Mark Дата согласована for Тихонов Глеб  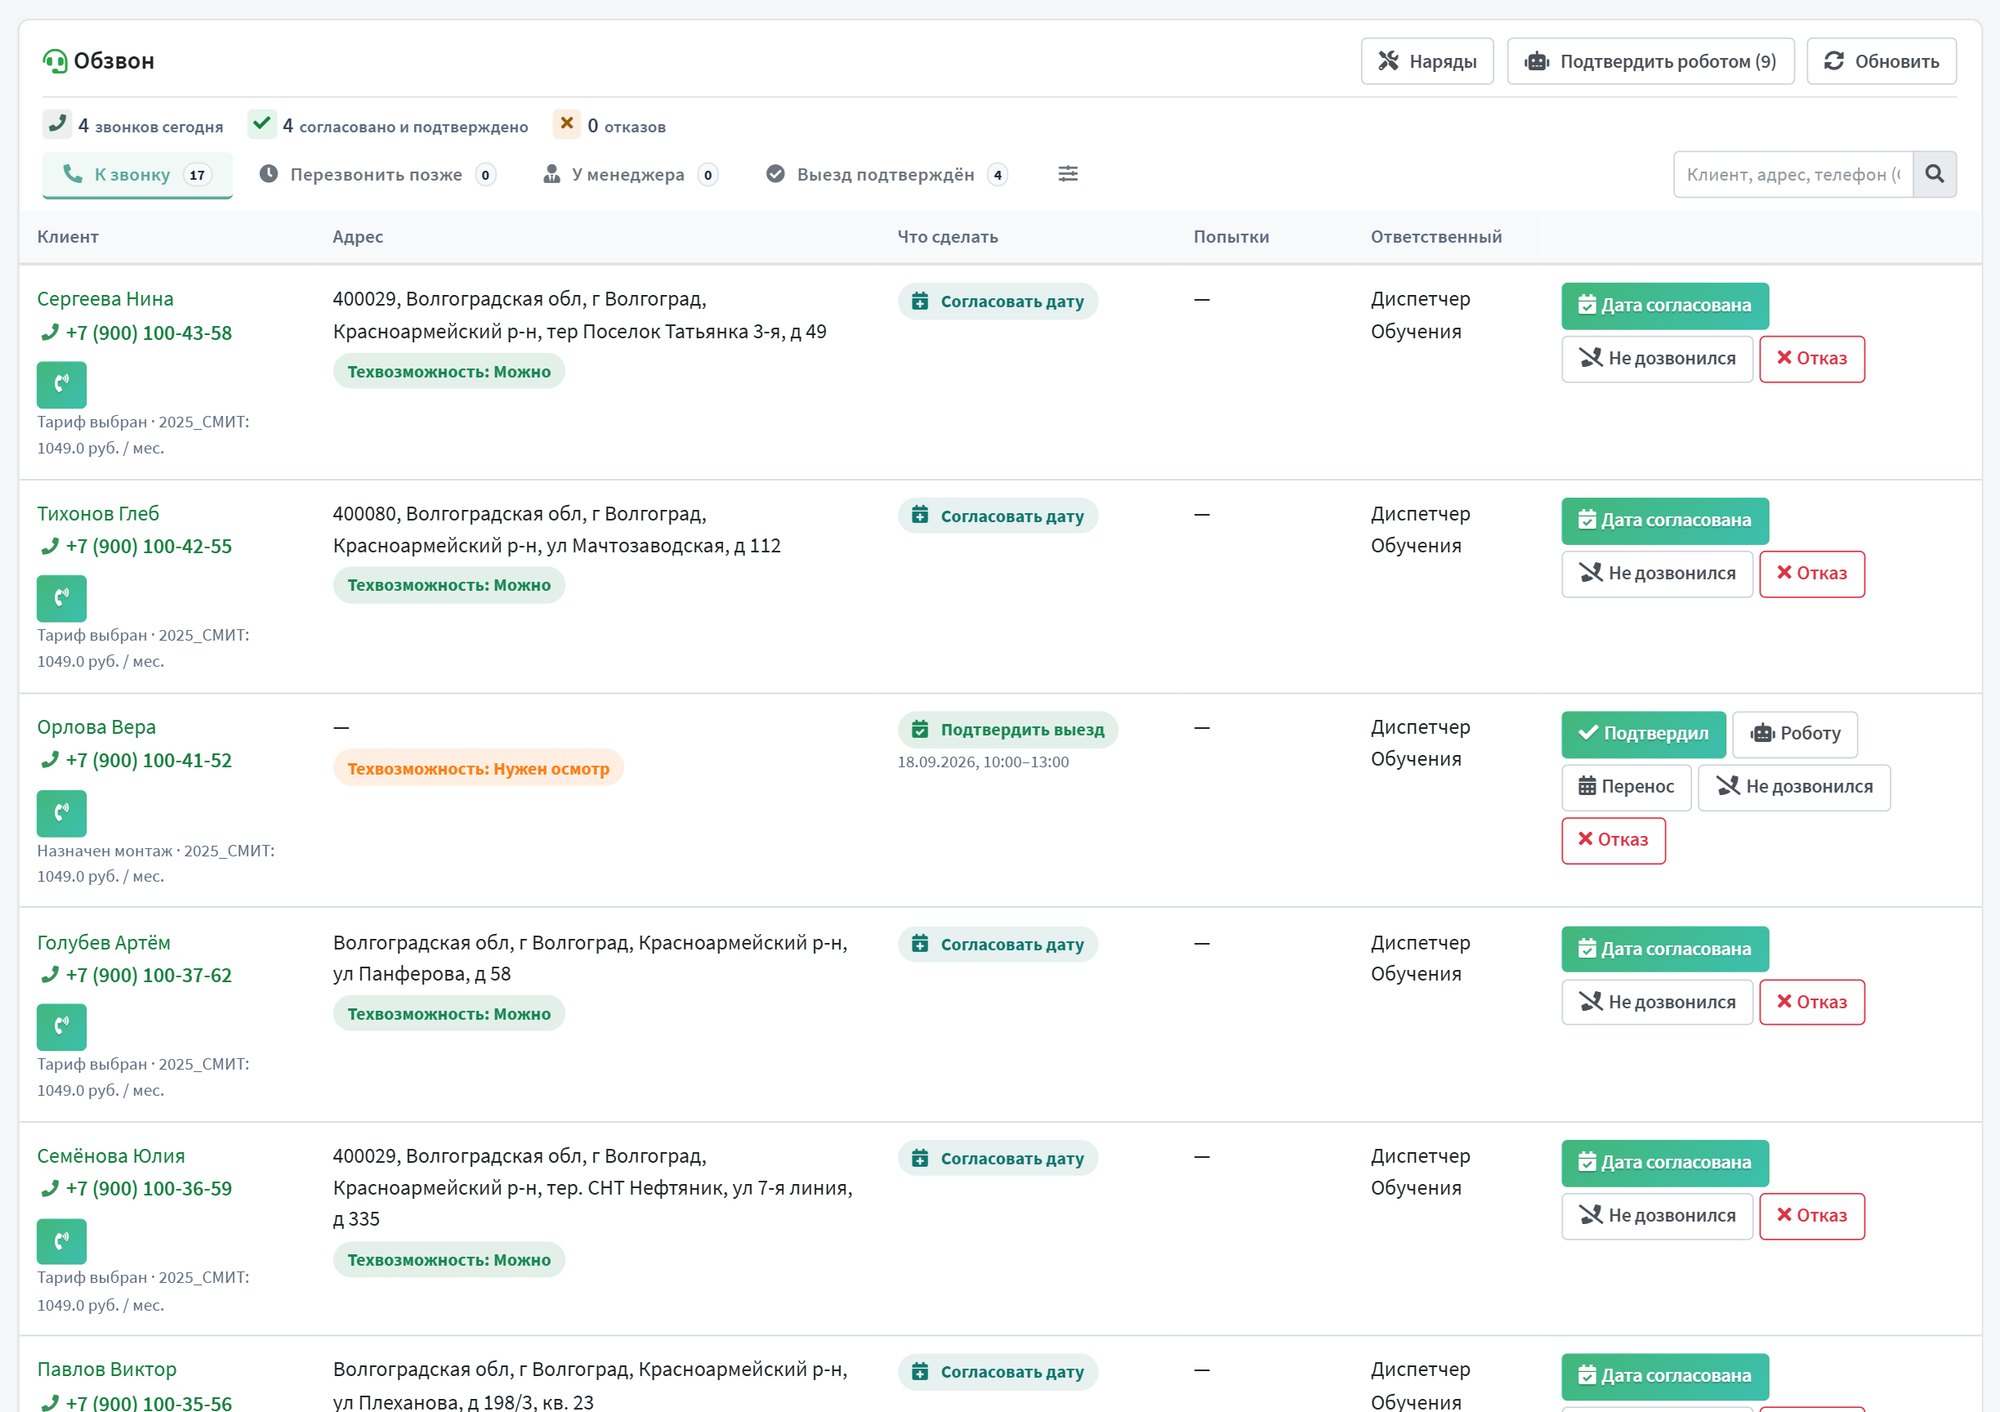coord(1665,521)
